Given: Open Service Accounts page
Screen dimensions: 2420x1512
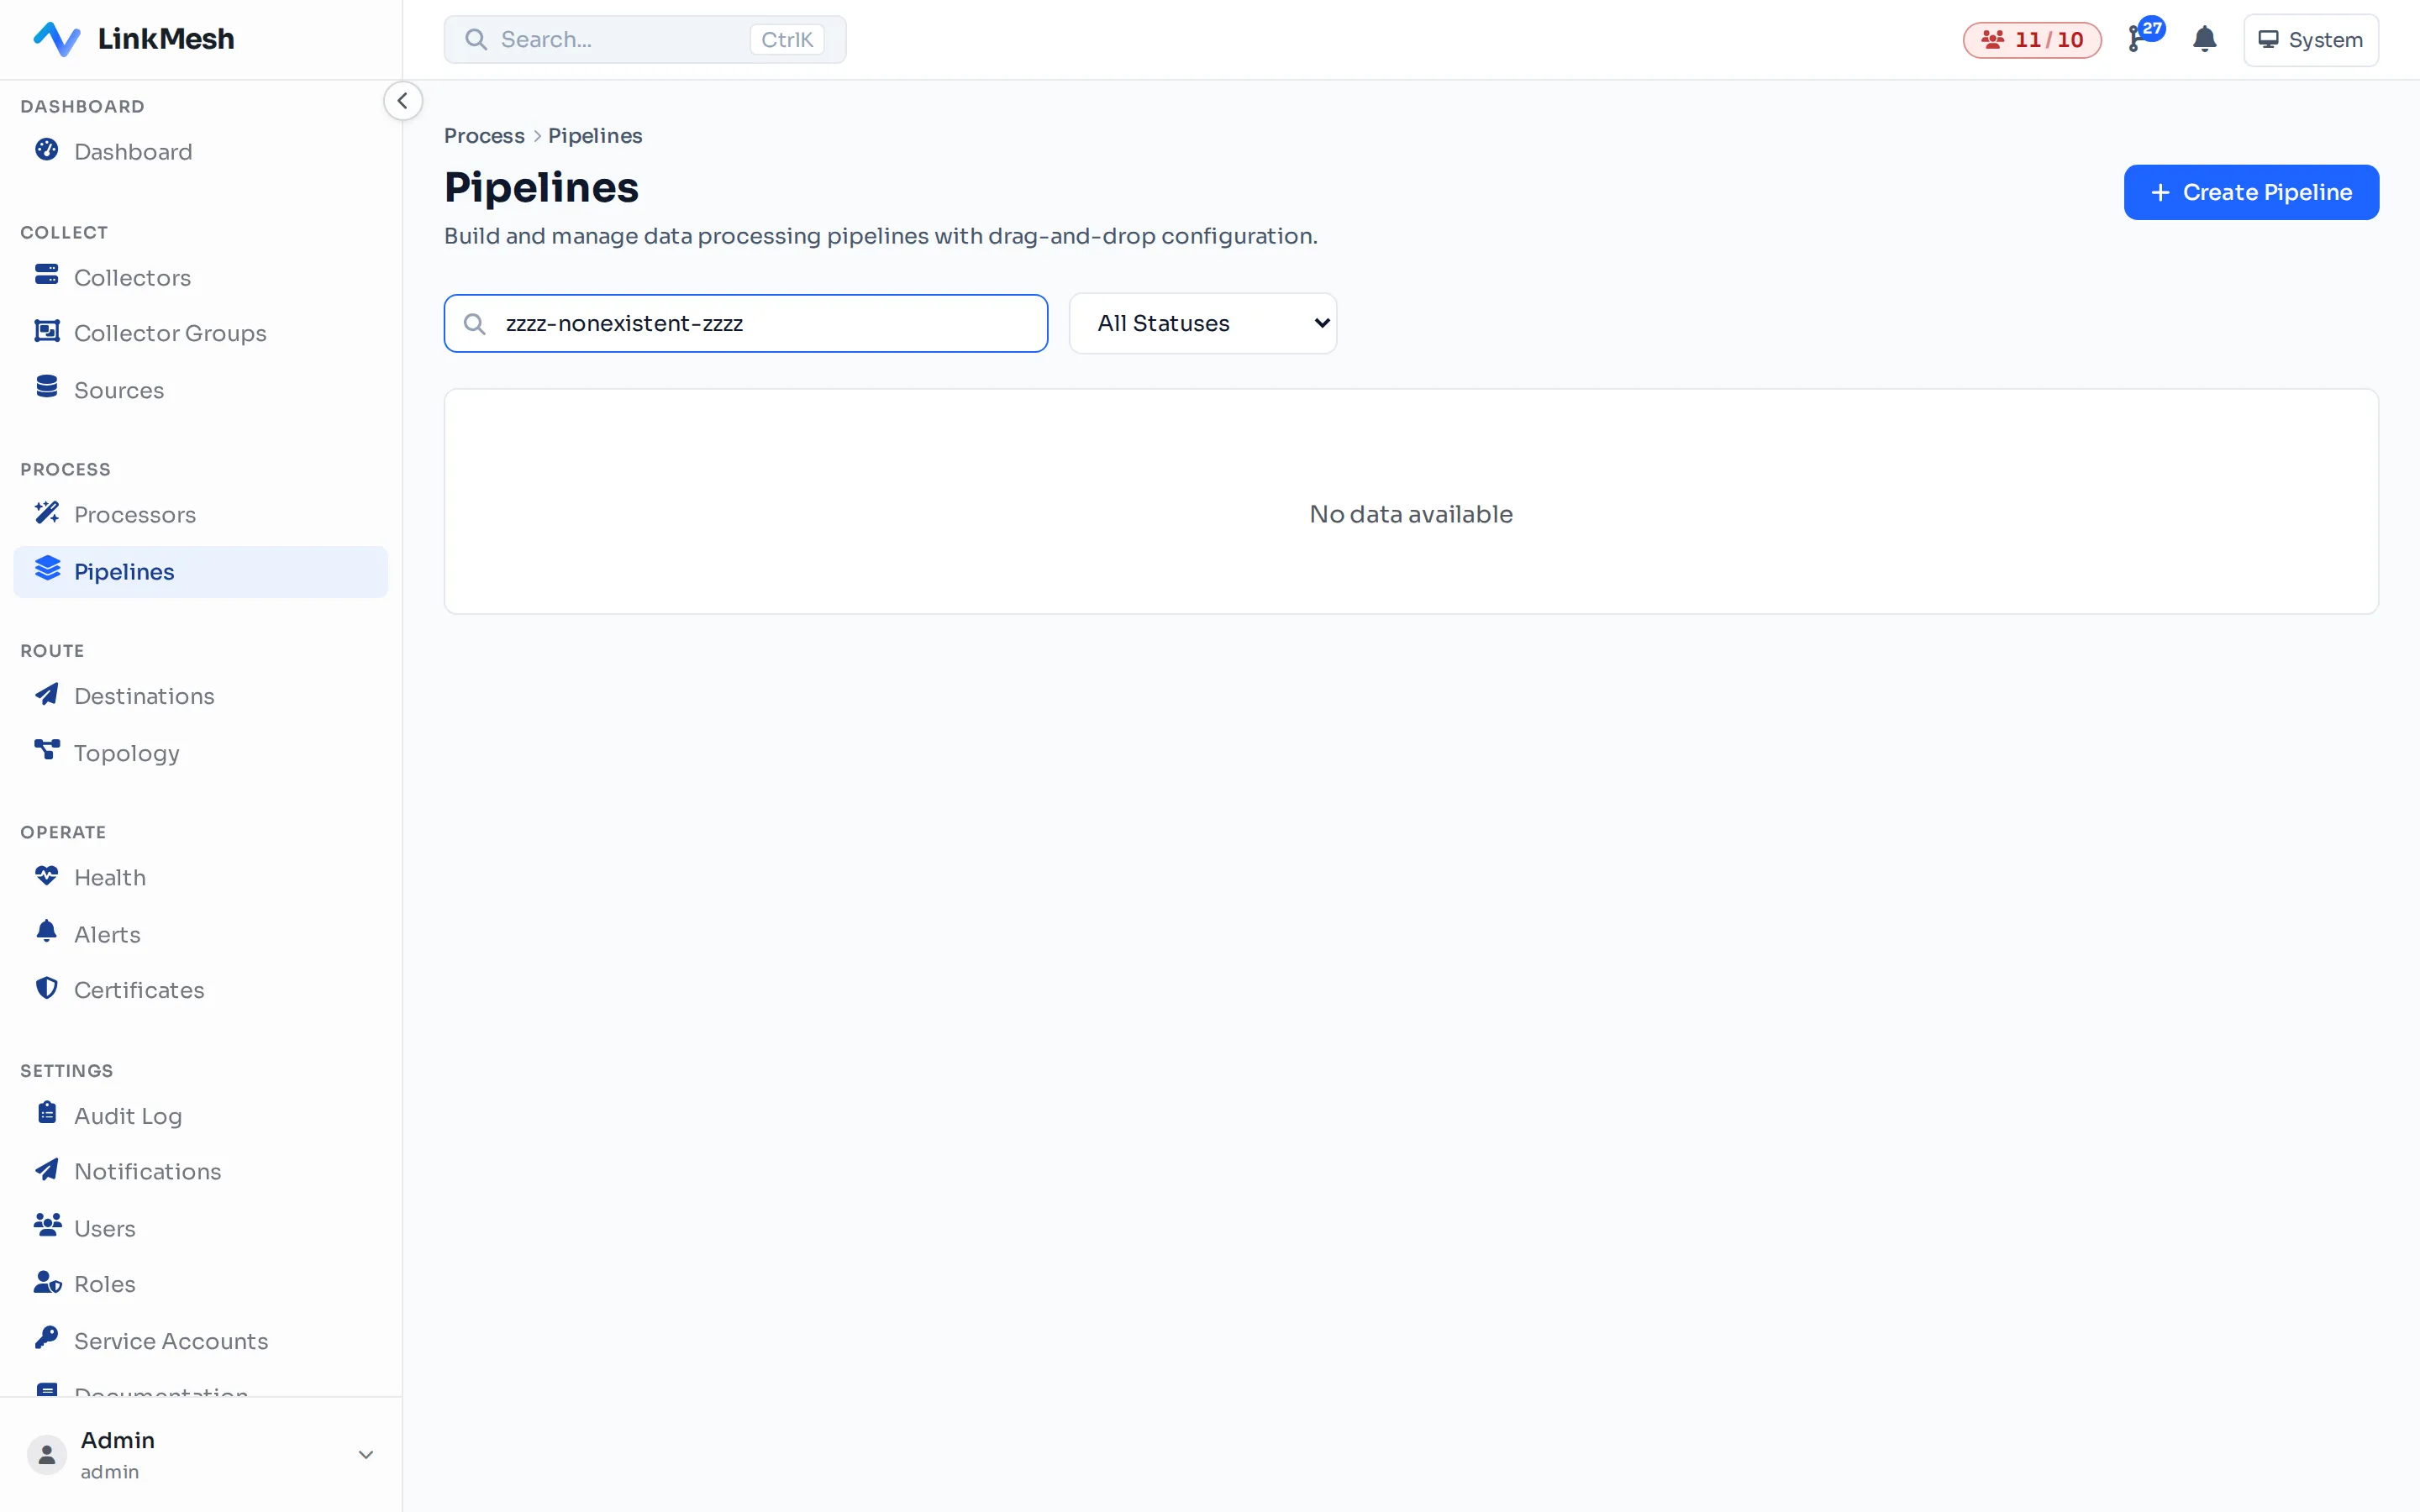Looking at the screenshot, I should pyautogui.click(x=200, y=1340).
